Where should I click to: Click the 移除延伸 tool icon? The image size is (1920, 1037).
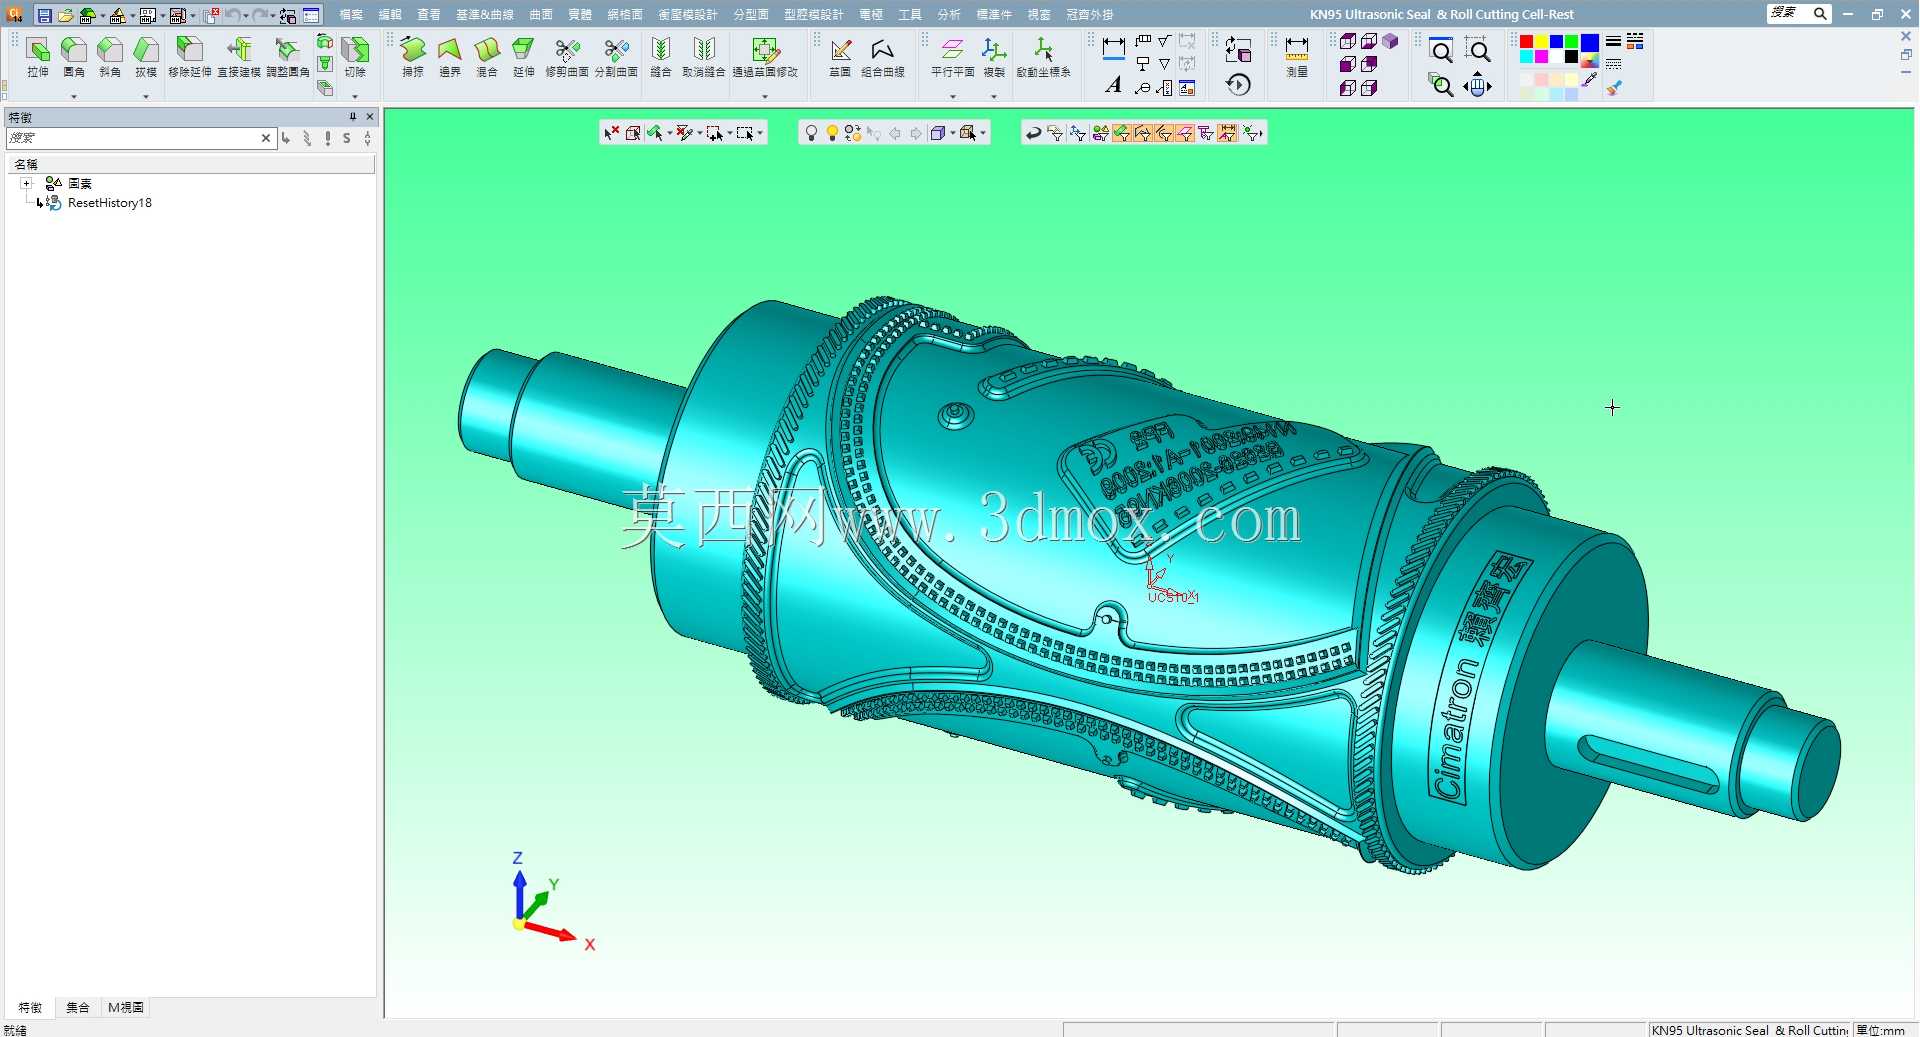click(x=190, y=49)
